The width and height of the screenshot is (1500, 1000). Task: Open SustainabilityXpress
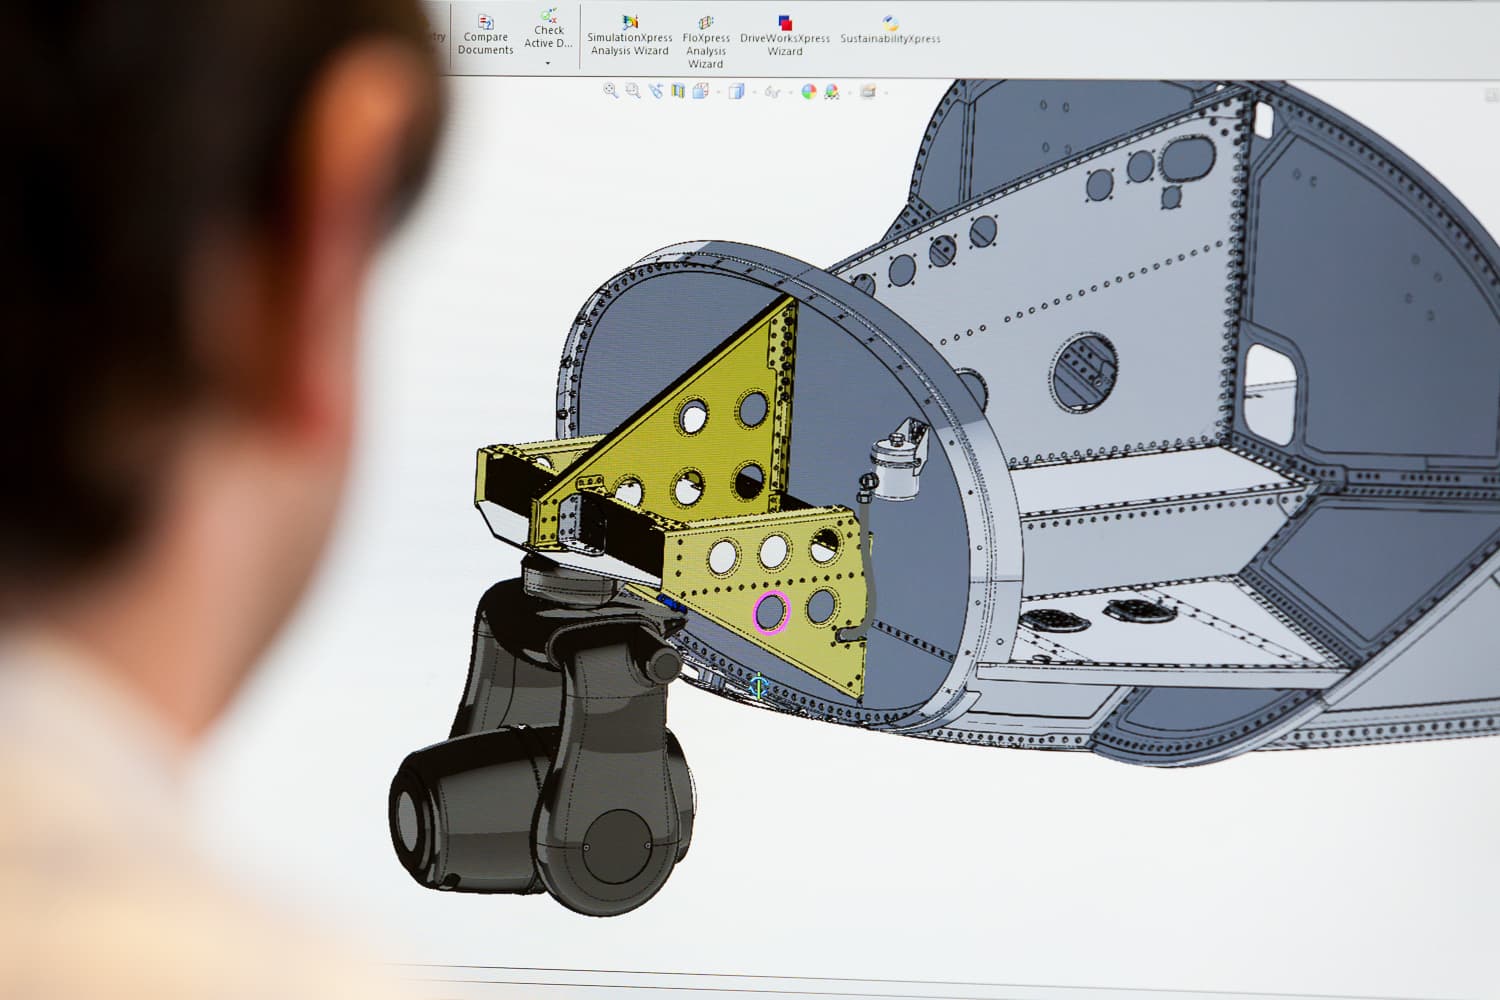click(x=890, y=30)
